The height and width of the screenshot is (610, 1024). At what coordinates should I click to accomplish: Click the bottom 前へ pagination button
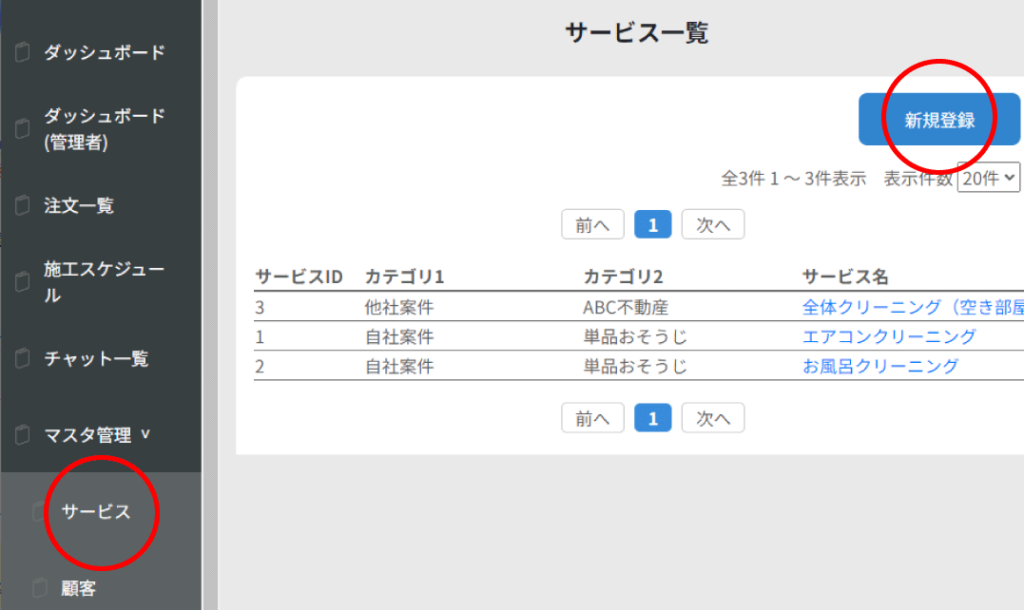point(593,418)
